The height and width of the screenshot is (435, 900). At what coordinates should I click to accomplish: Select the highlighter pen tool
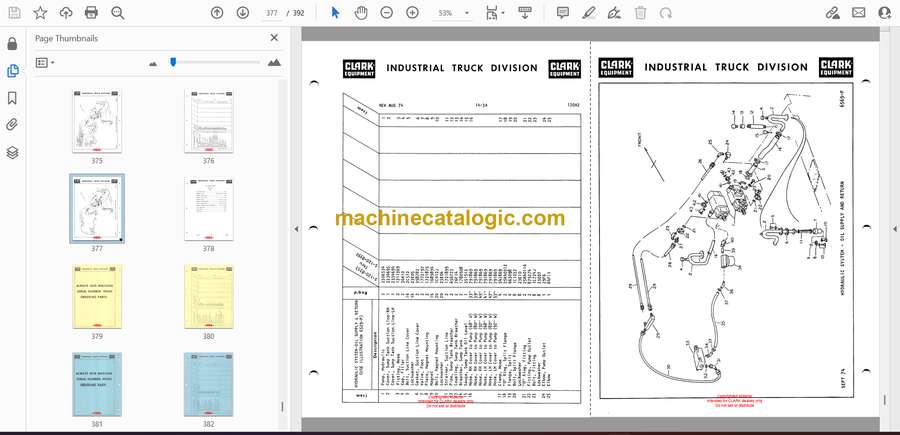click(589, 13)
